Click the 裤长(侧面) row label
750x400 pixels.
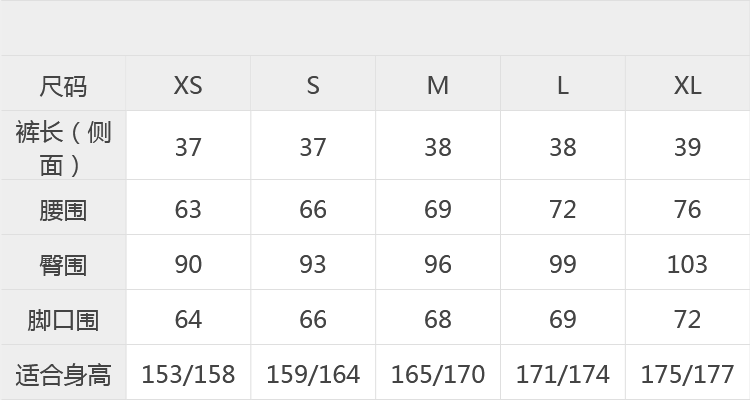63,145
